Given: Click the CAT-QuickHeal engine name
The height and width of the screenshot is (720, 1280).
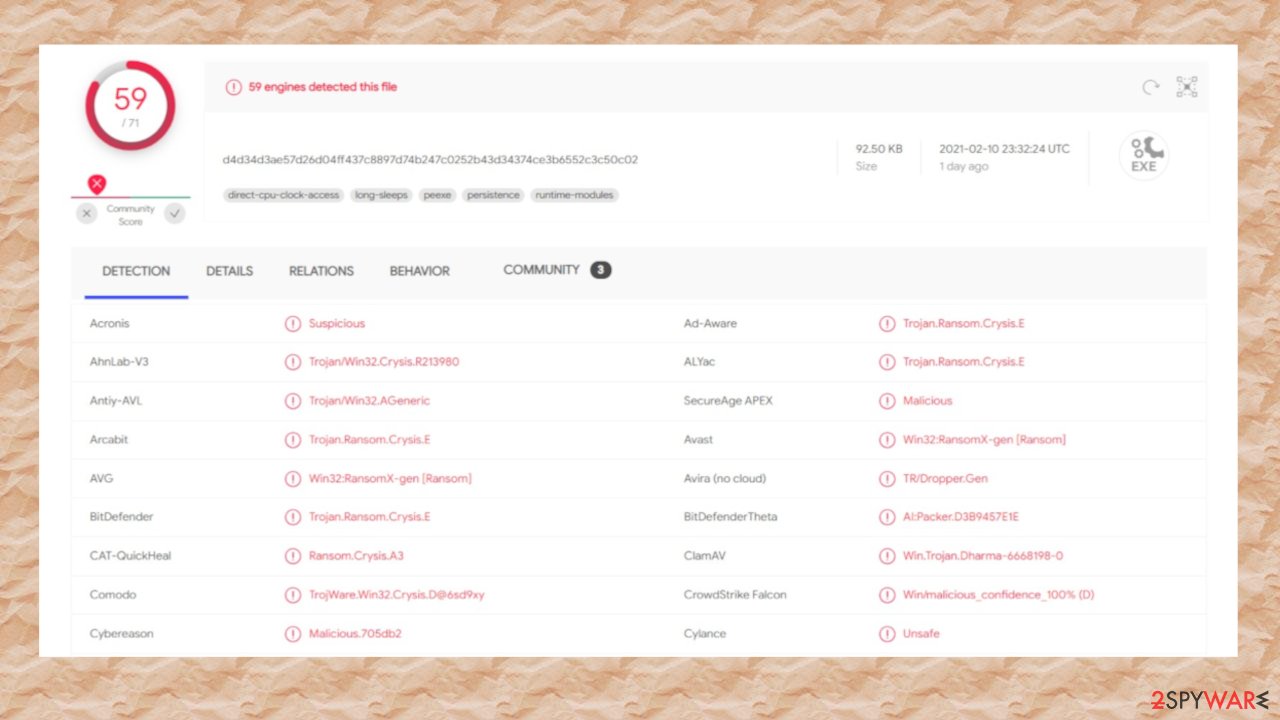Looking at the screenshot, I should coord(131,556).
